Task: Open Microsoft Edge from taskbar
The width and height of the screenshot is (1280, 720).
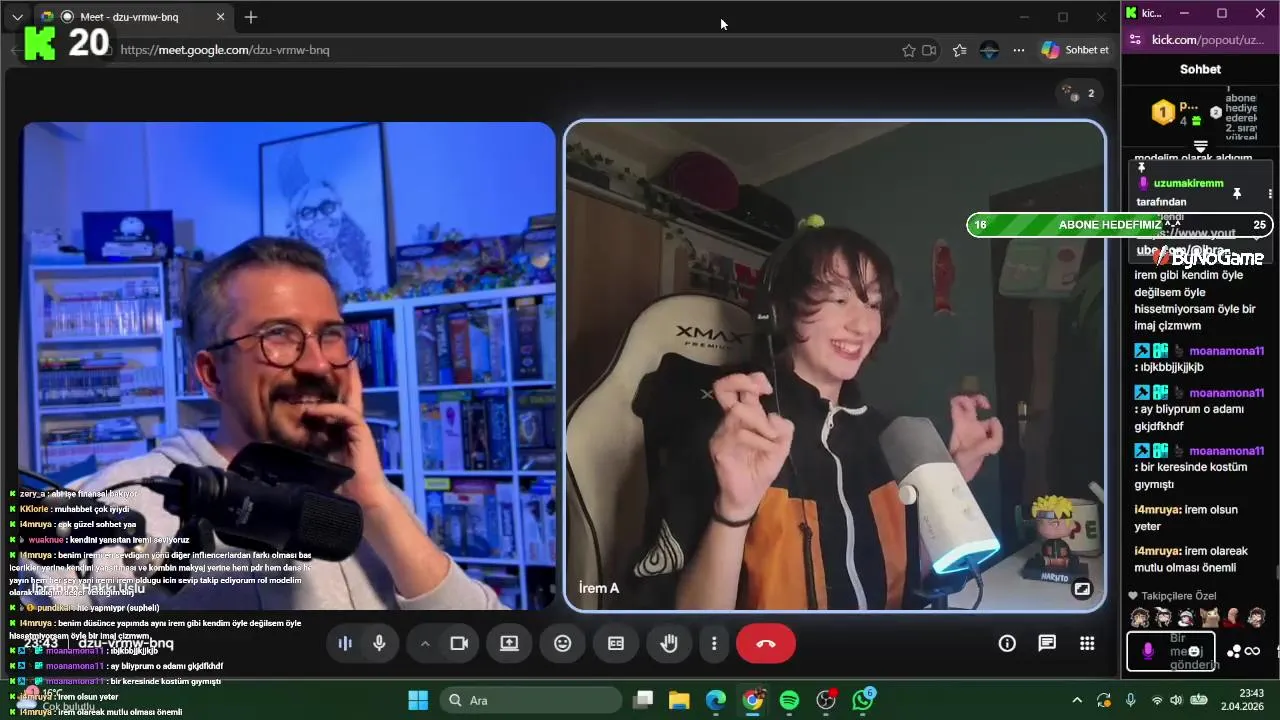Action: click(716, 700)
